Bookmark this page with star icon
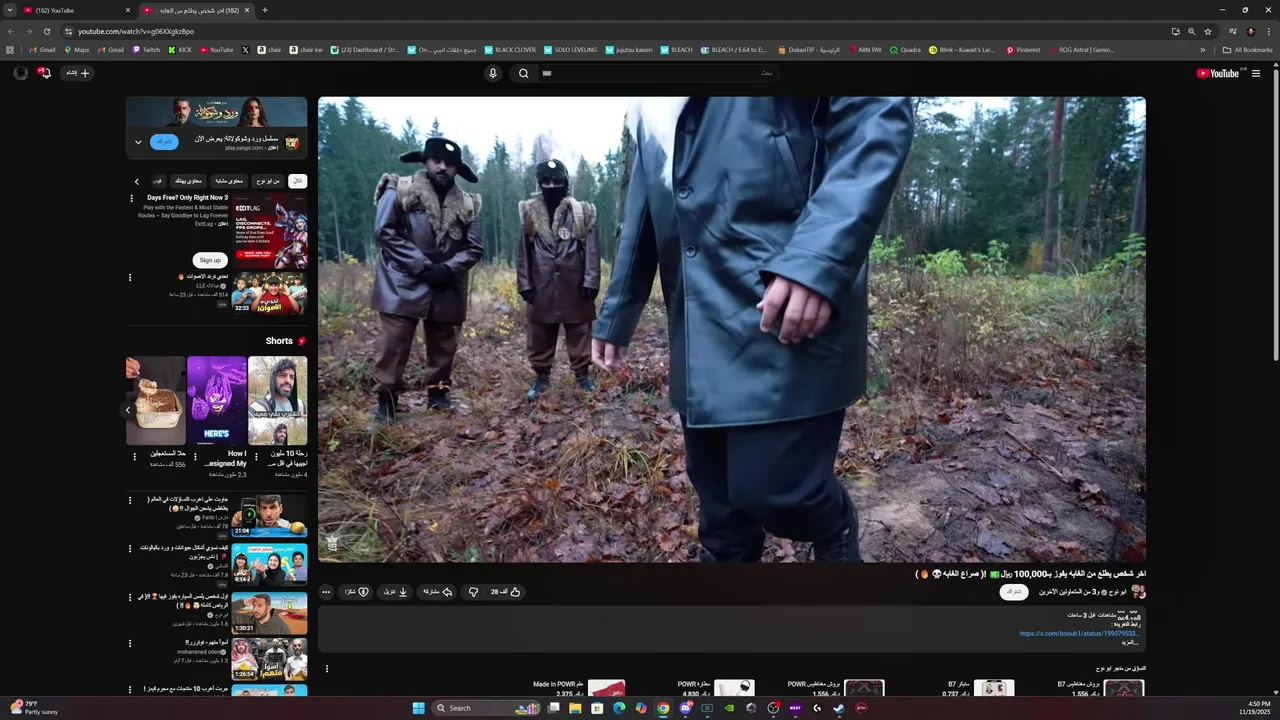 pos(1207,31)
